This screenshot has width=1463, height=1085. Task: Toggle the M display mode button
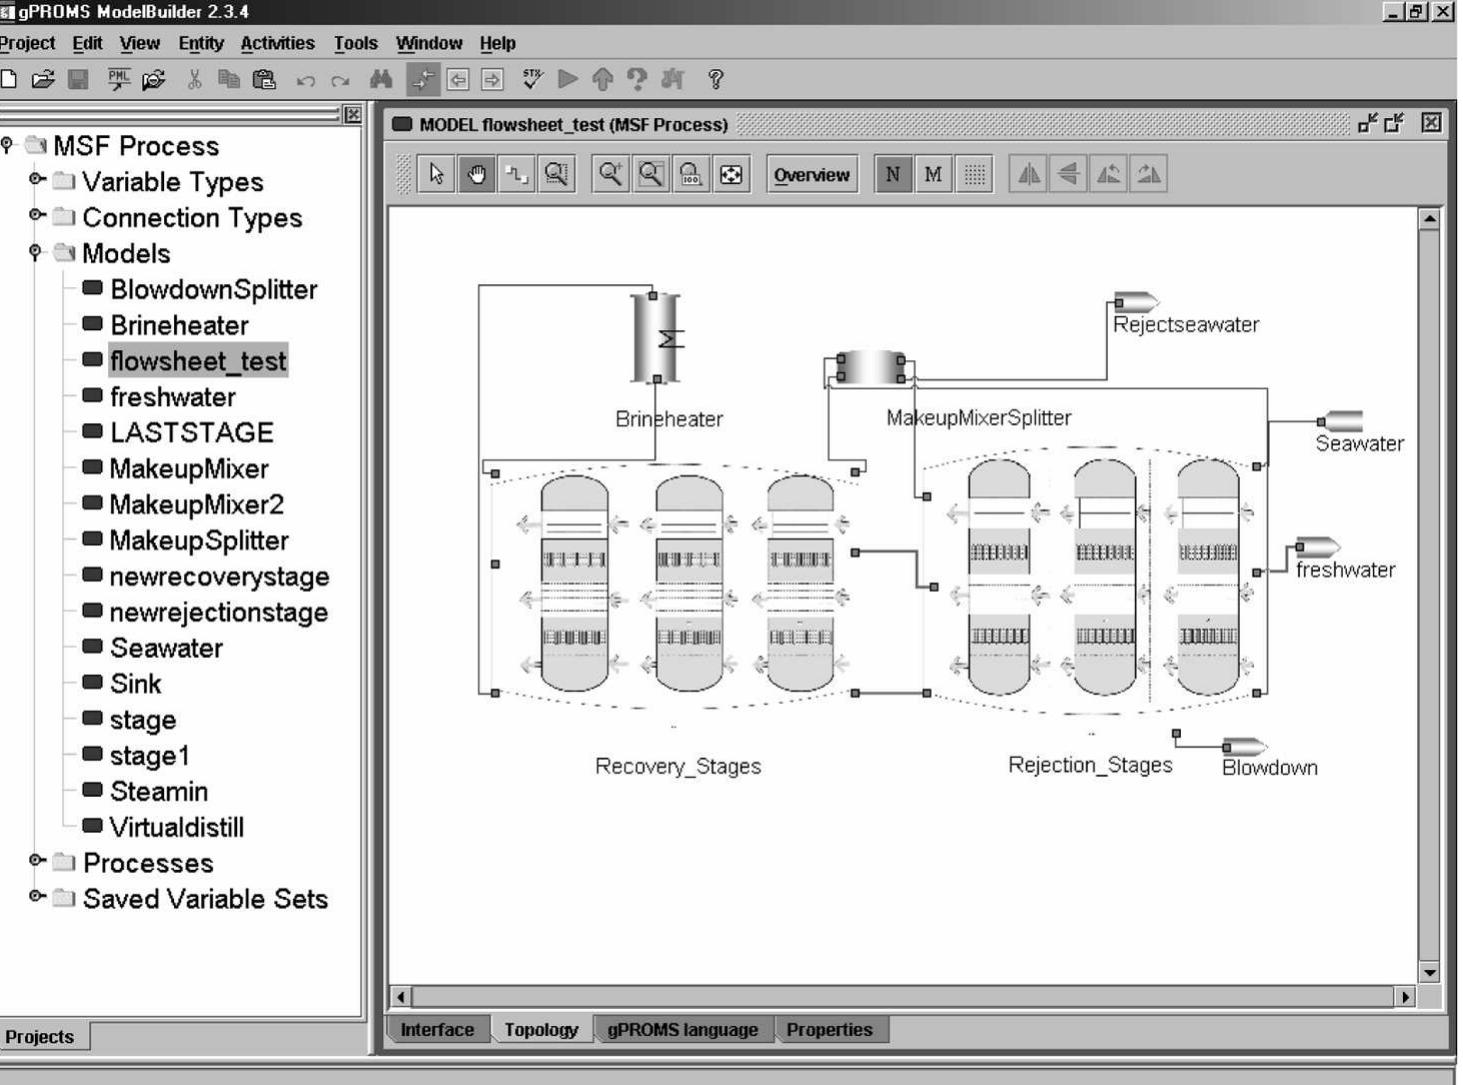click(933, 174)
